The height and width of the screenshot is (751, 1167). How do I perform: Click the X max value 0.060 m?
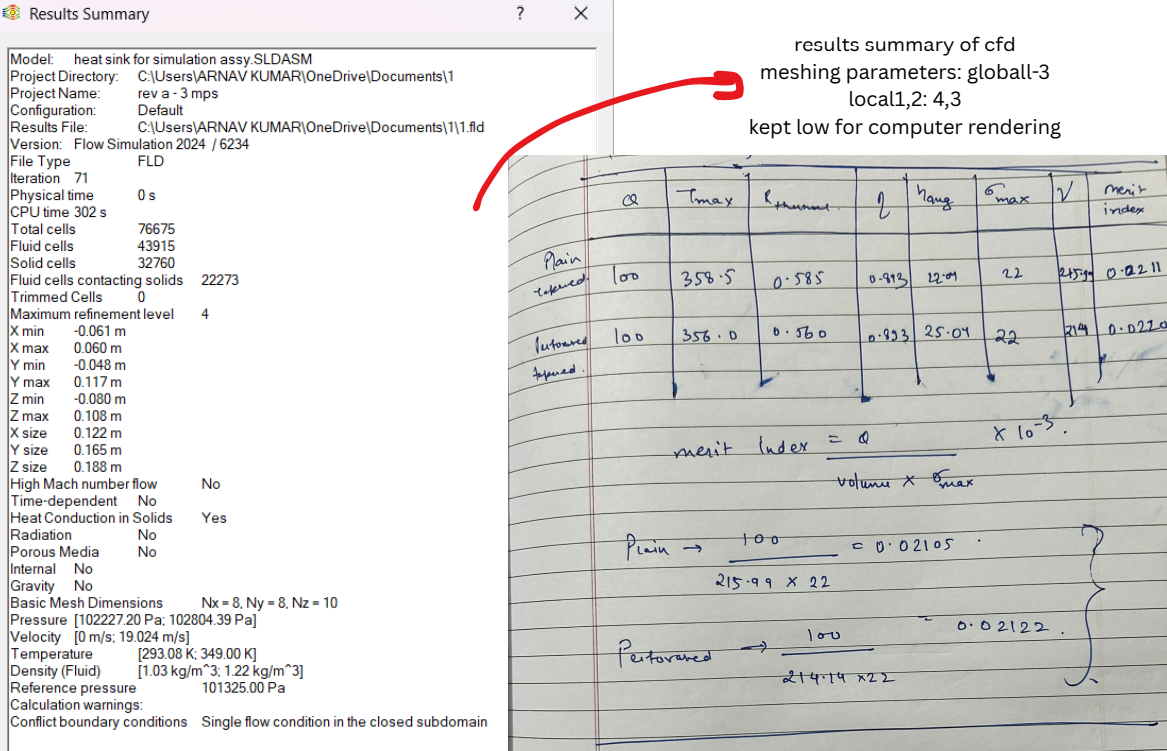pos(97,348)
